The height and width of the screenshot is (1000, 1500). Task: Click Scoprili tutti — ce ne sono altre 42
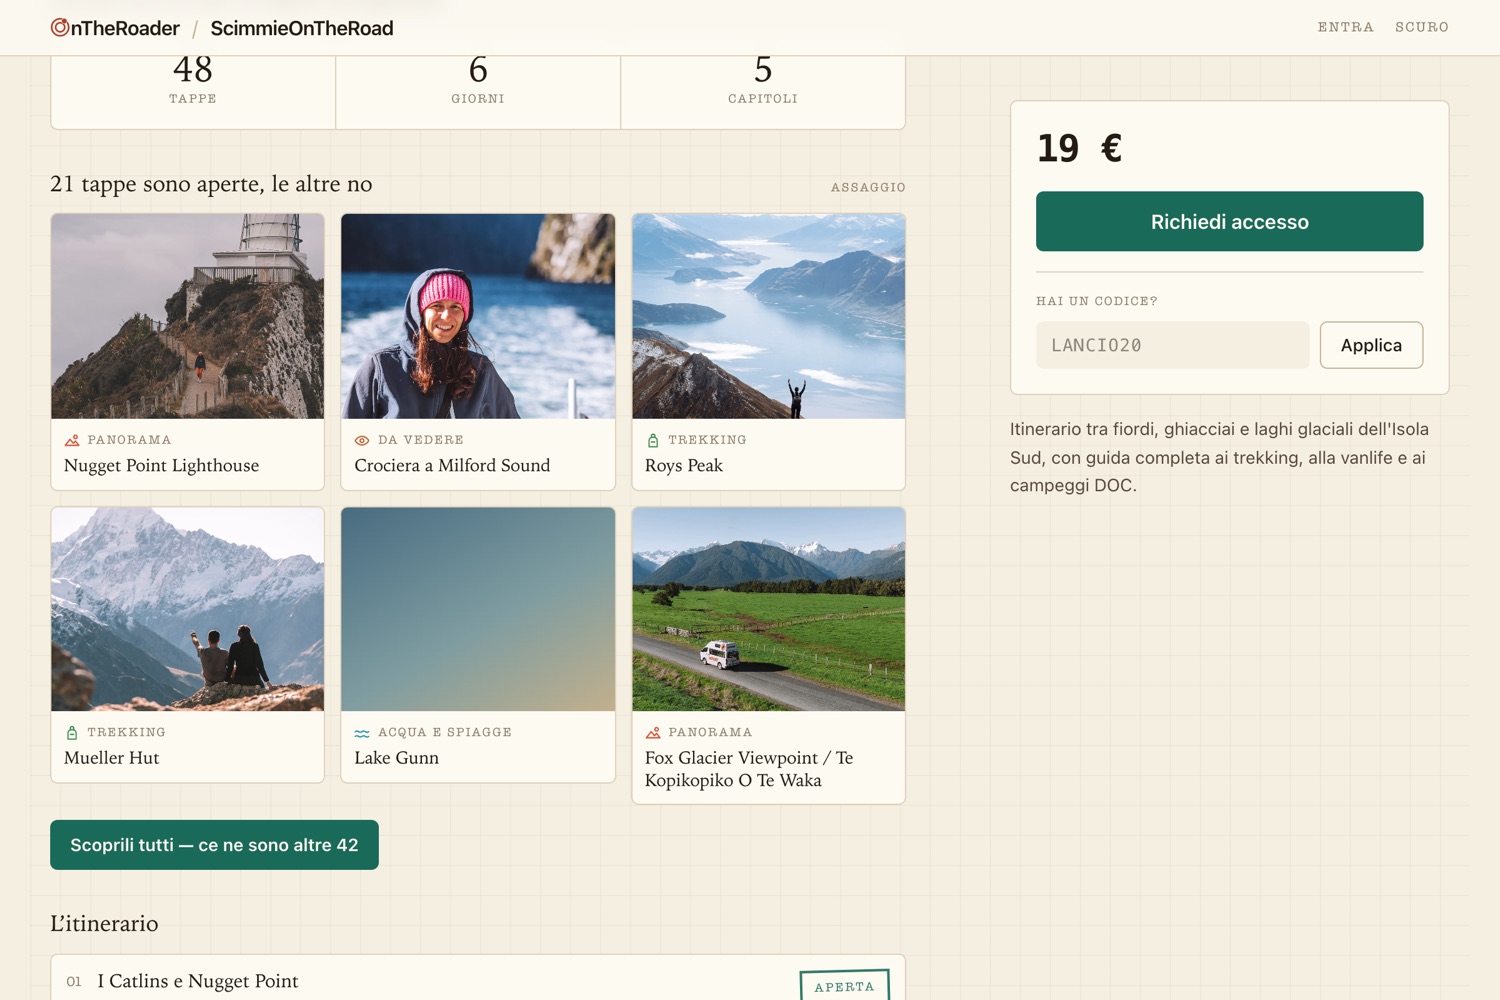coord(214,845)
